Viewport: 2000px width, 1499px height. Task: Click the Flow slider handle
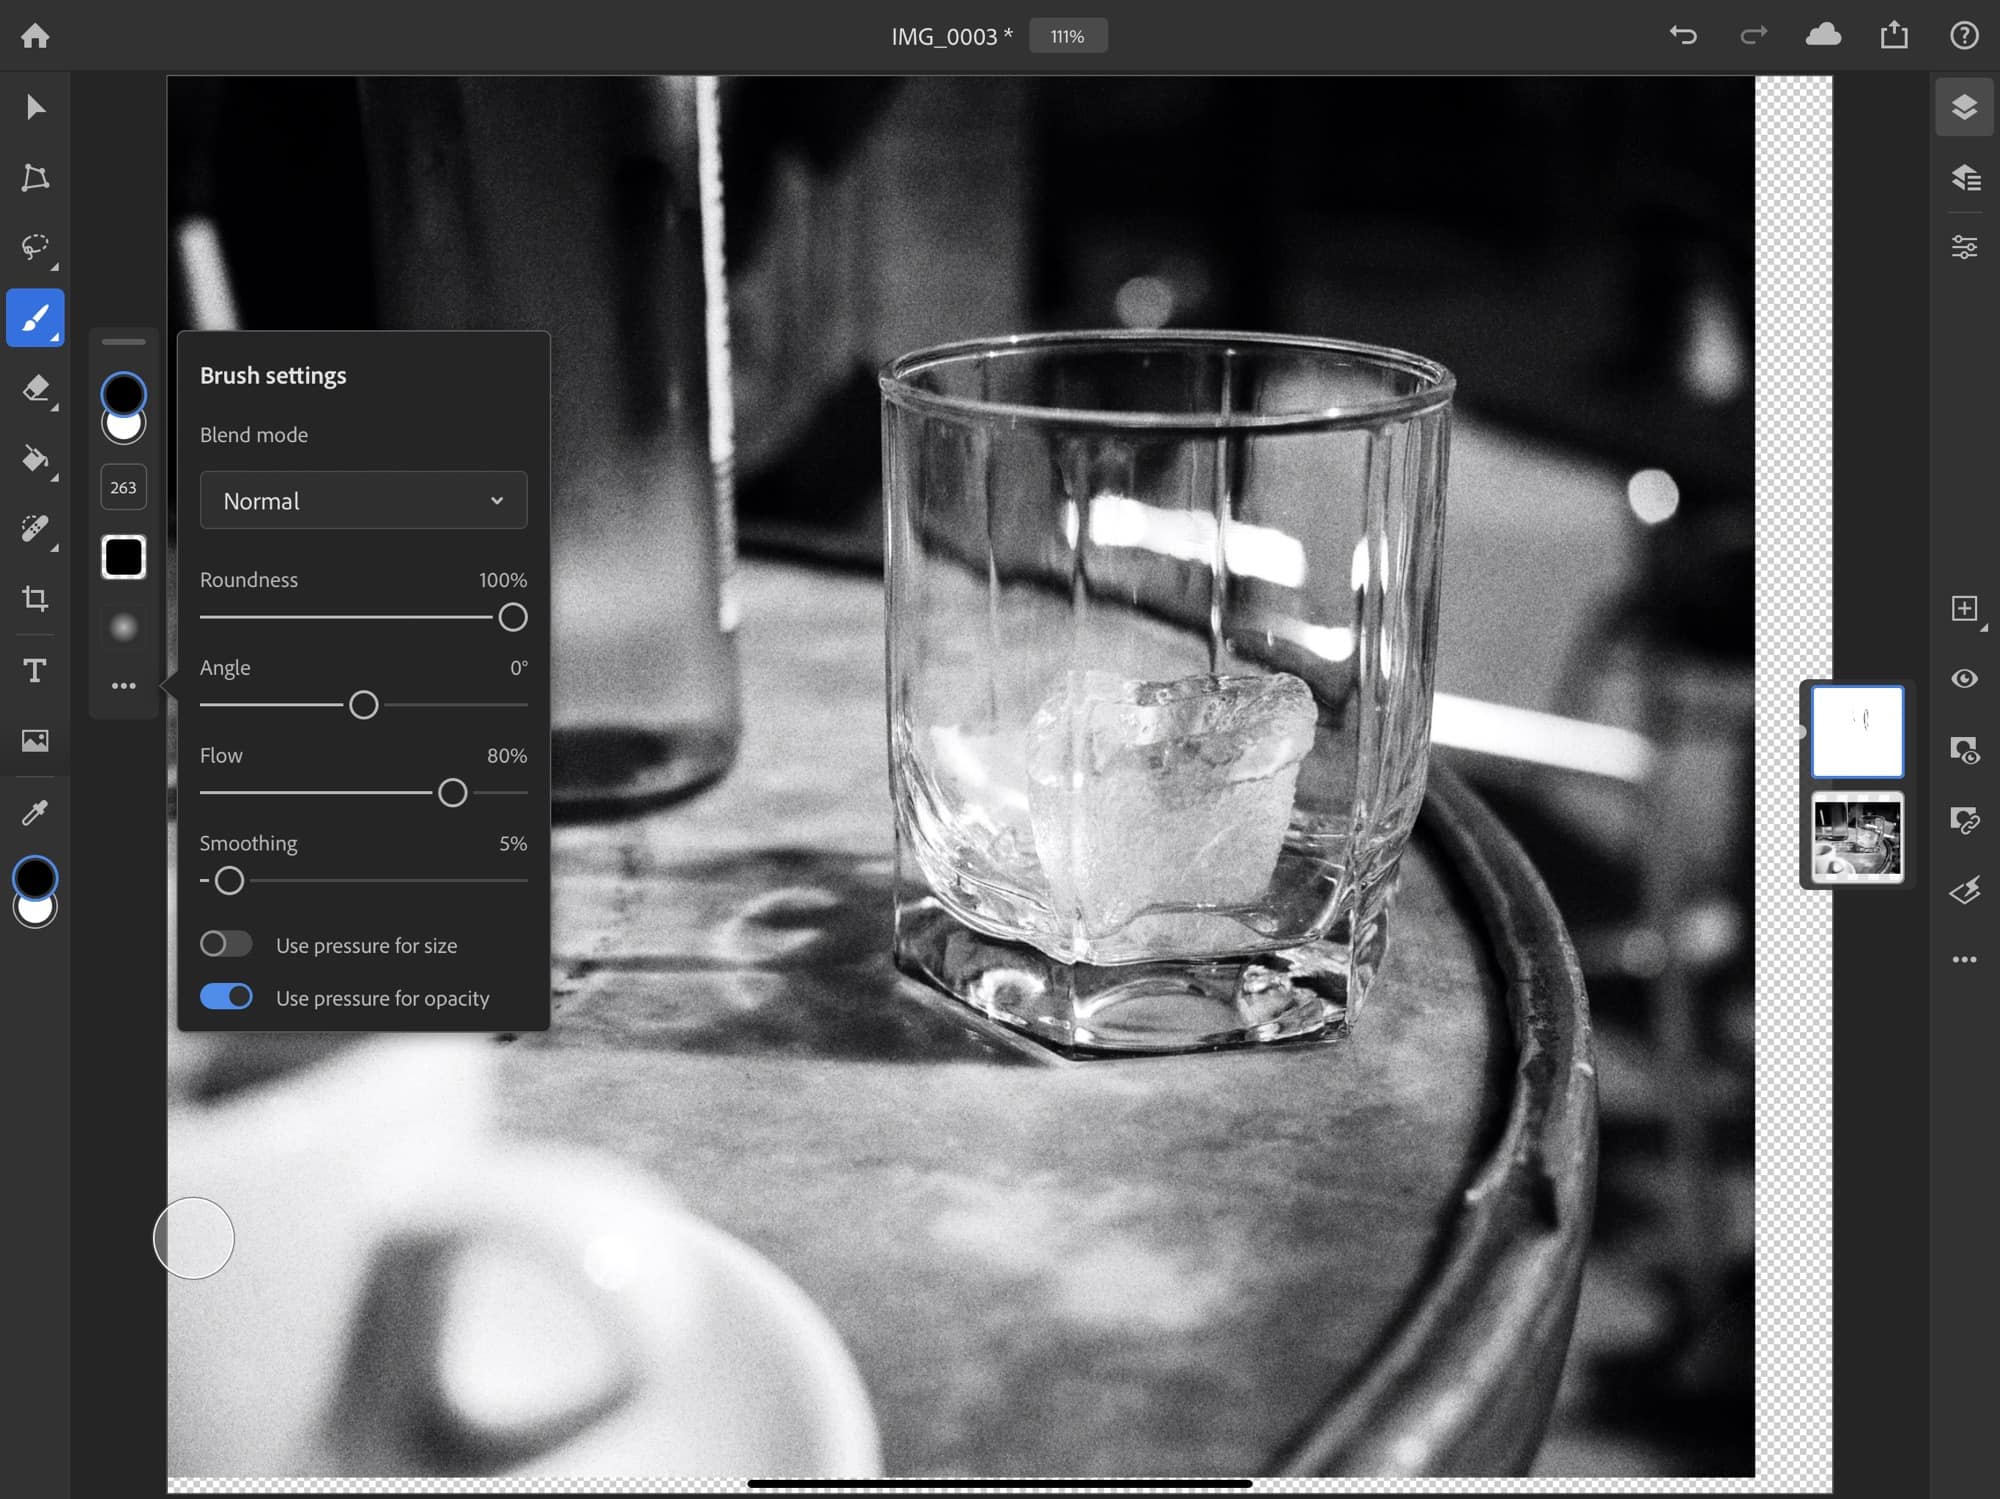[452, 792]
